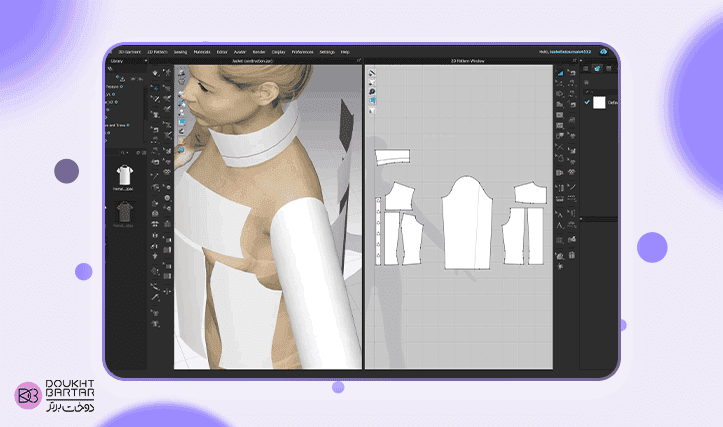Click the scissors-like cross icon in 2D toolbar

(559, 147)
